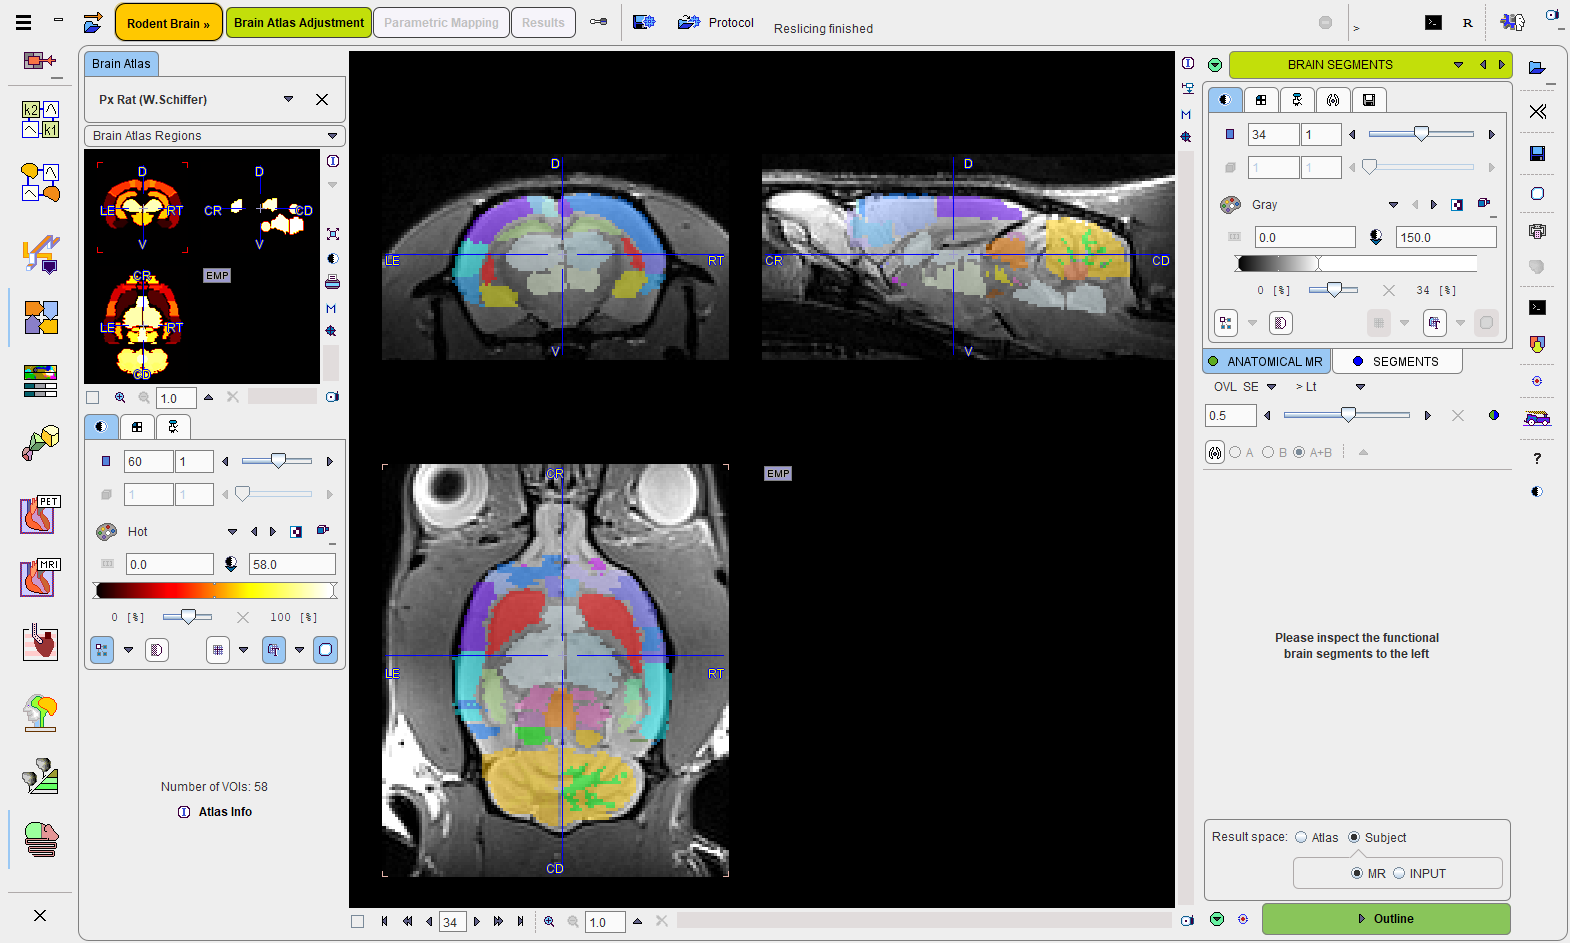This screenshot has width=1570, height=943.
Task: Click the save protocol icon in top bar
Action: 644,22
